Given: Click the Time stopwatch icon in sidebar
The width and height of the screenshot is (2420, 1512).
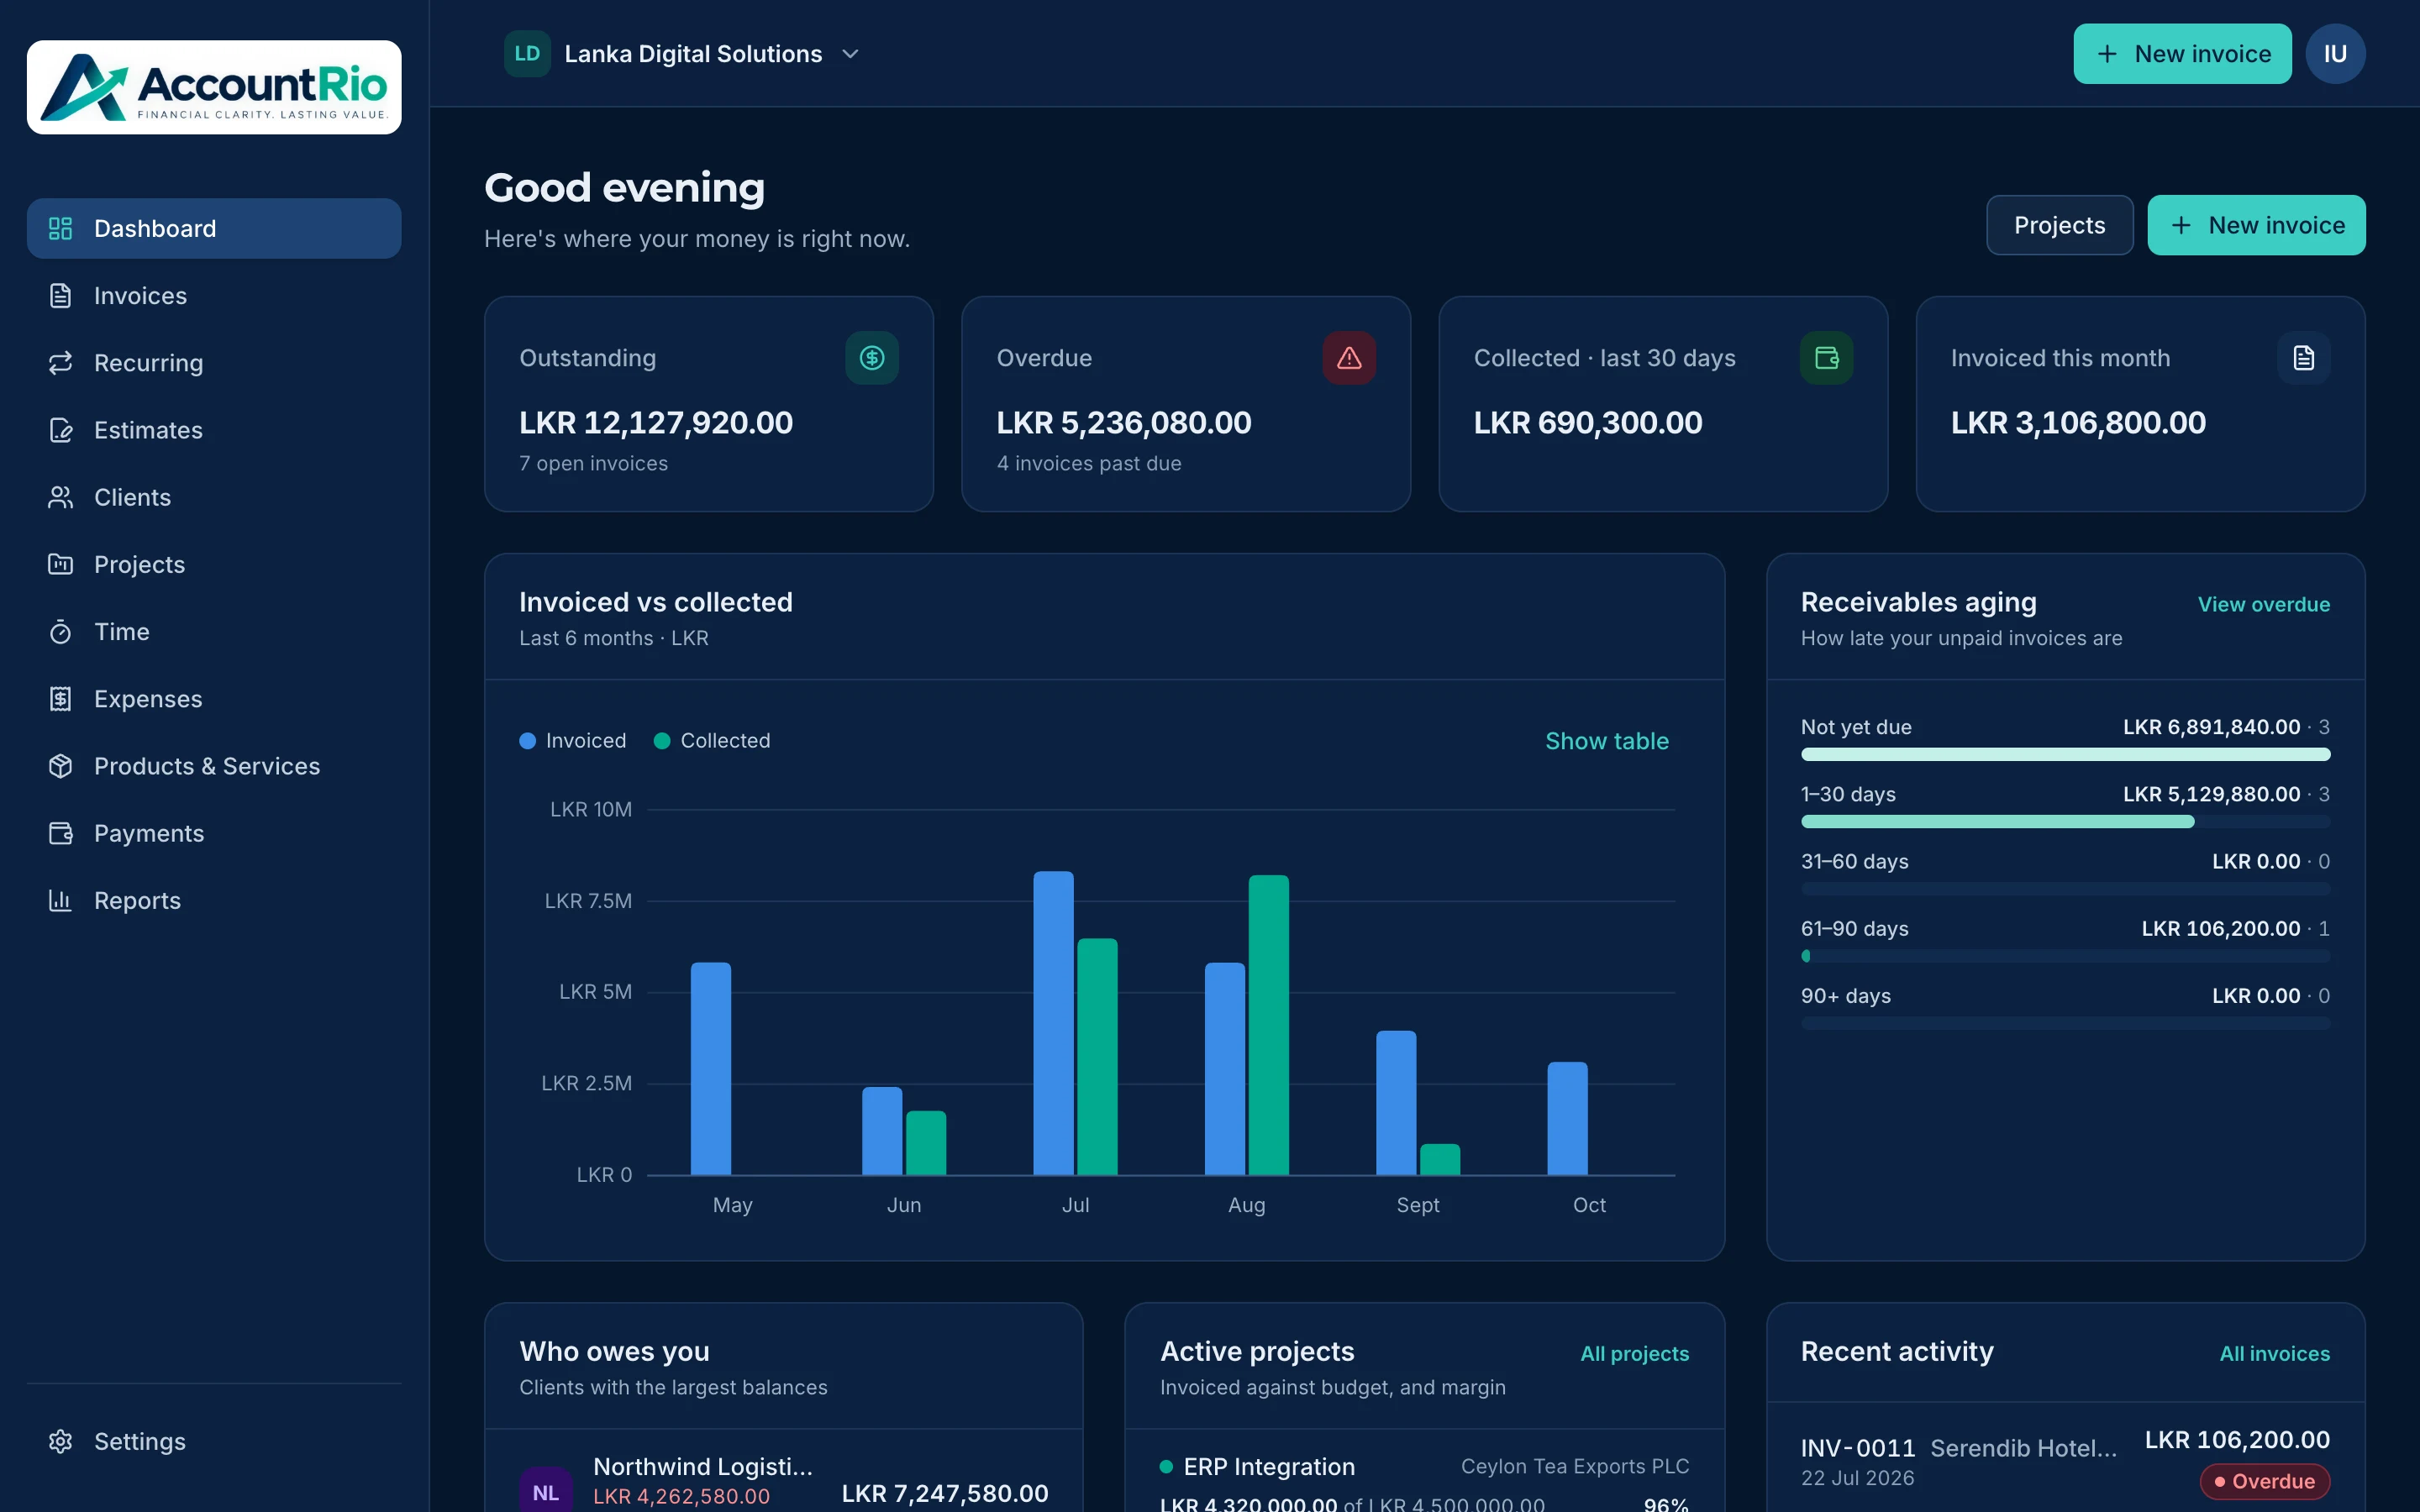Looking at the screenshot, I should pos(60,631).
